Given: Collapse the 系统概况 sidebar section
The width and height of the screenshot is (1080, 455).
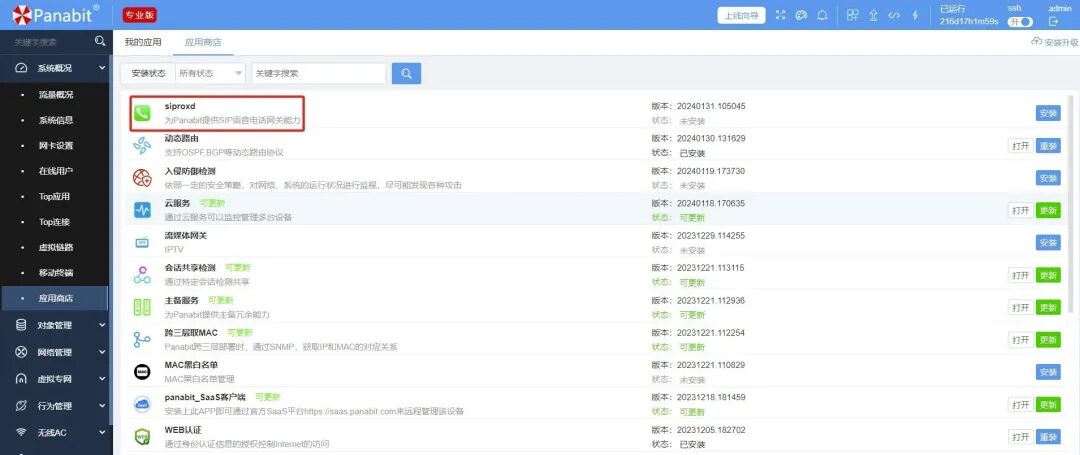Looking at the screenshot, I should coord(56,67).
